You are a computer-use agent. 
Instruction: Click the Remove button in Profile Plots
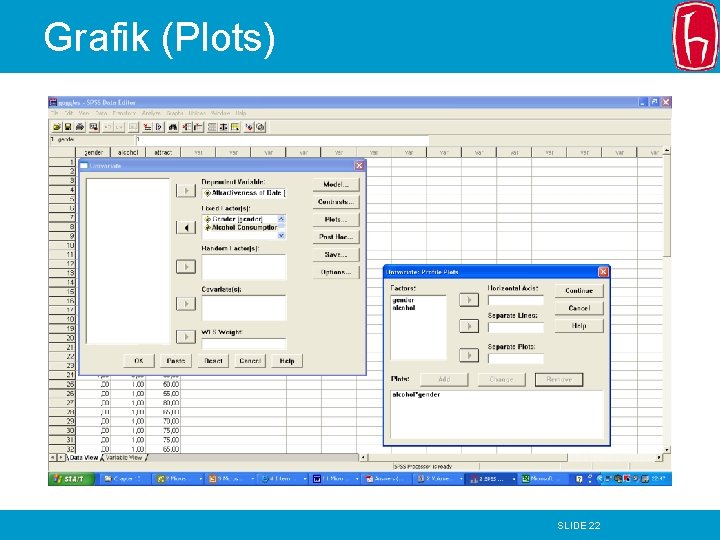coord(559,380)
